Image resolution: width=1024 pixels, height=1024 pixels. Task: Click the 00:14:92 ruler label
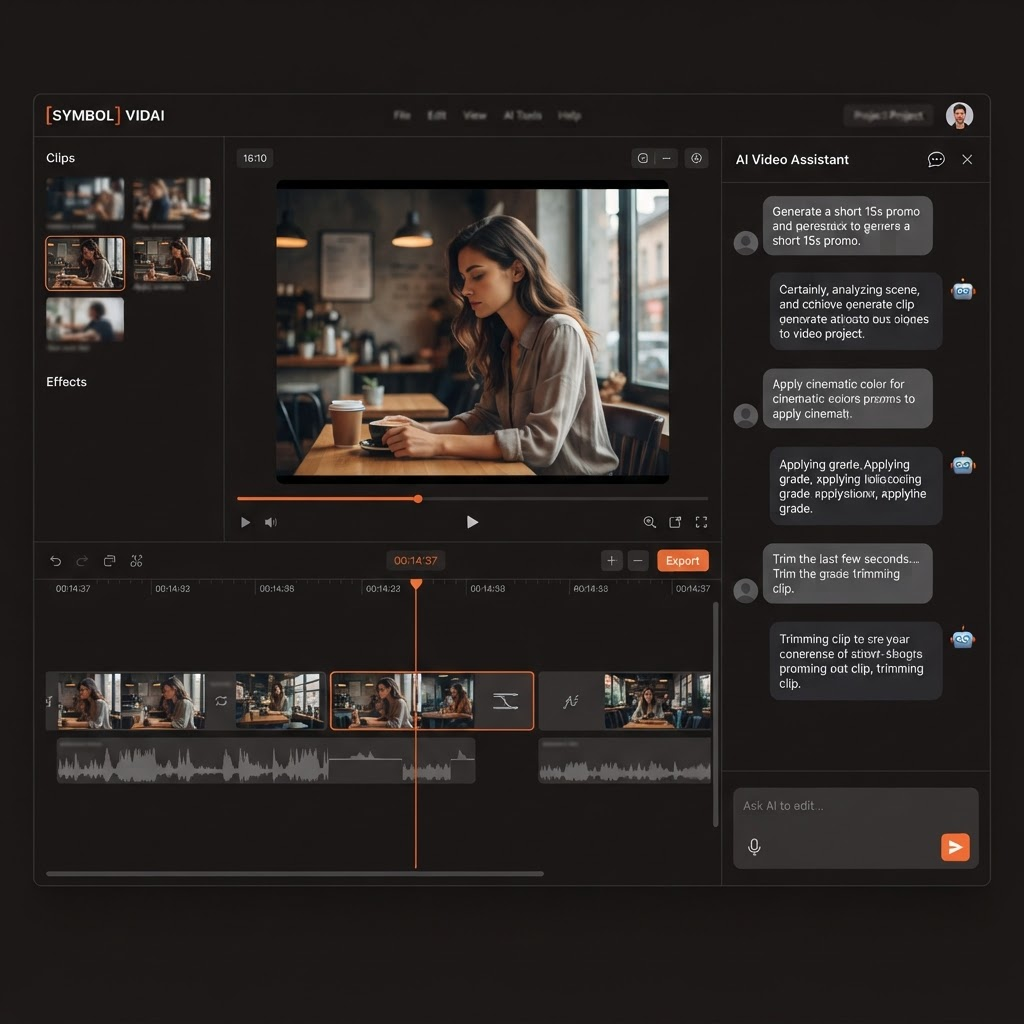(x=172, y=588)
